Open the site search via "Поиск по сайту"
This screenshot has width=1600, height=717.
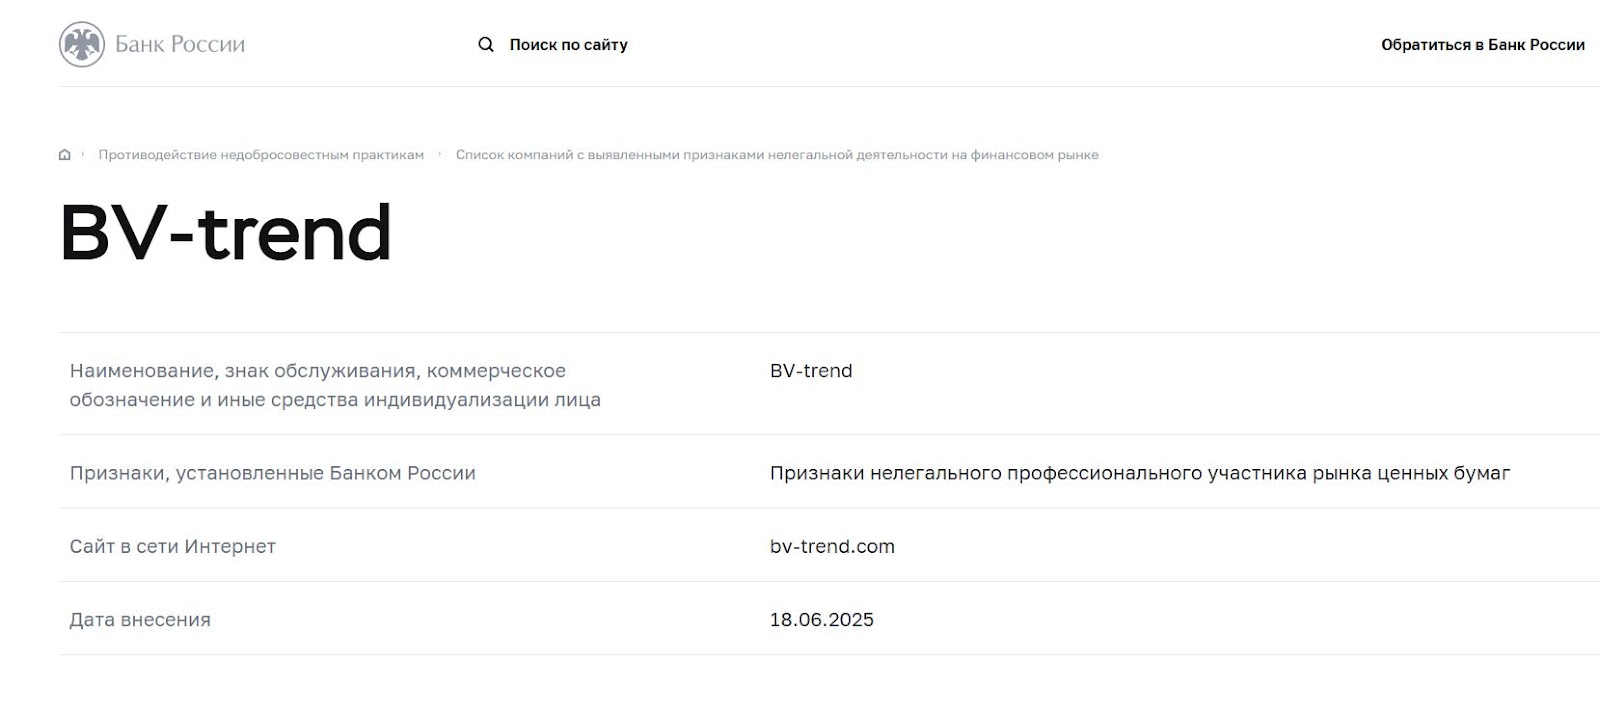click(x=568, y=44)
